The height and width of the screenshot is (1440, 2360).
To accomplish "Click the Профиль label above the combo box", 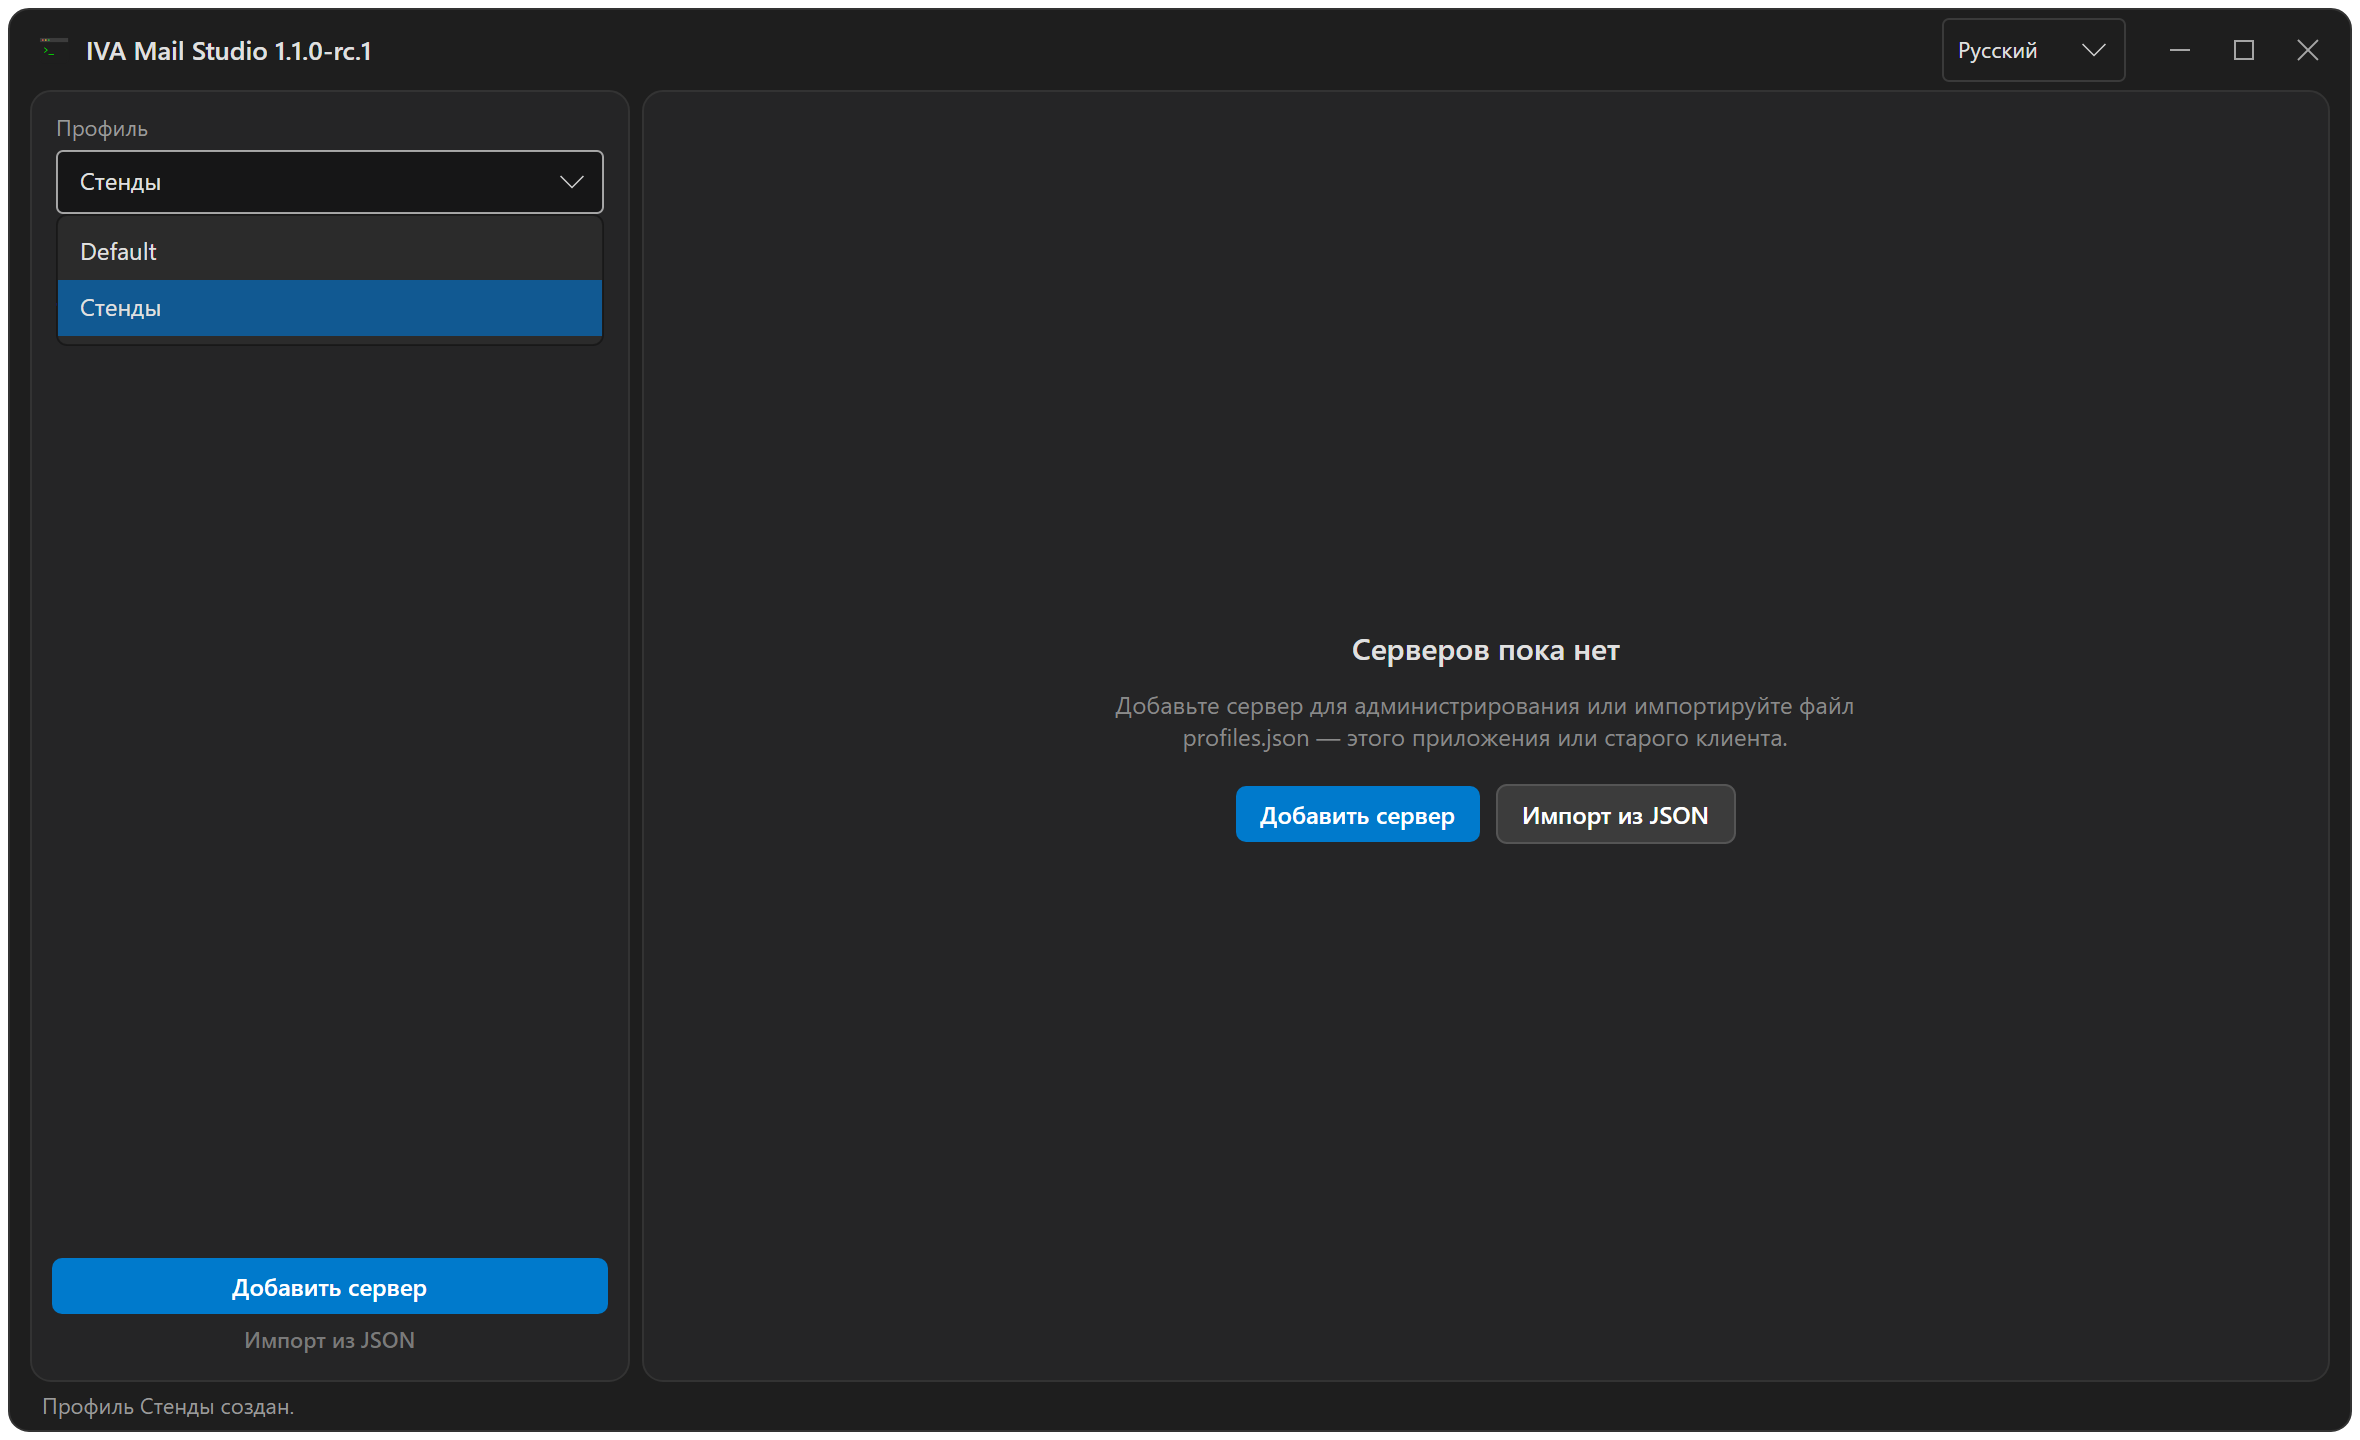I will (x=102, y=129).
